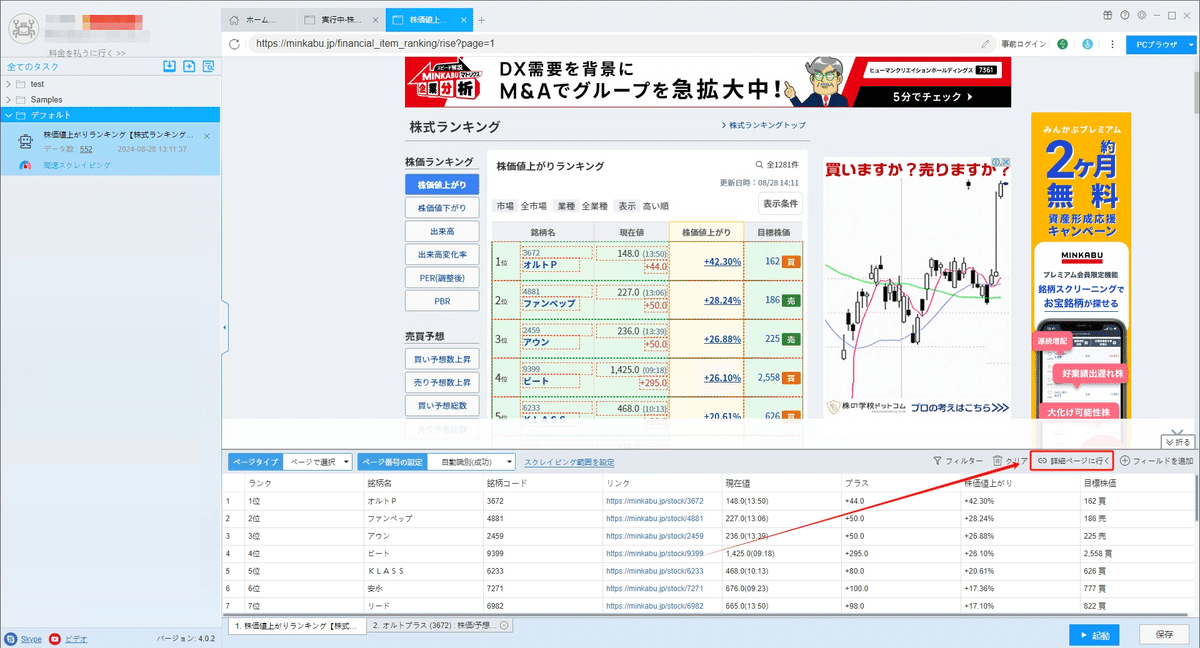Image resolution: width=1200 pixels, height=648 pixels.
Task: Click フィールドを追加 button
Action: pos(1156,461)
